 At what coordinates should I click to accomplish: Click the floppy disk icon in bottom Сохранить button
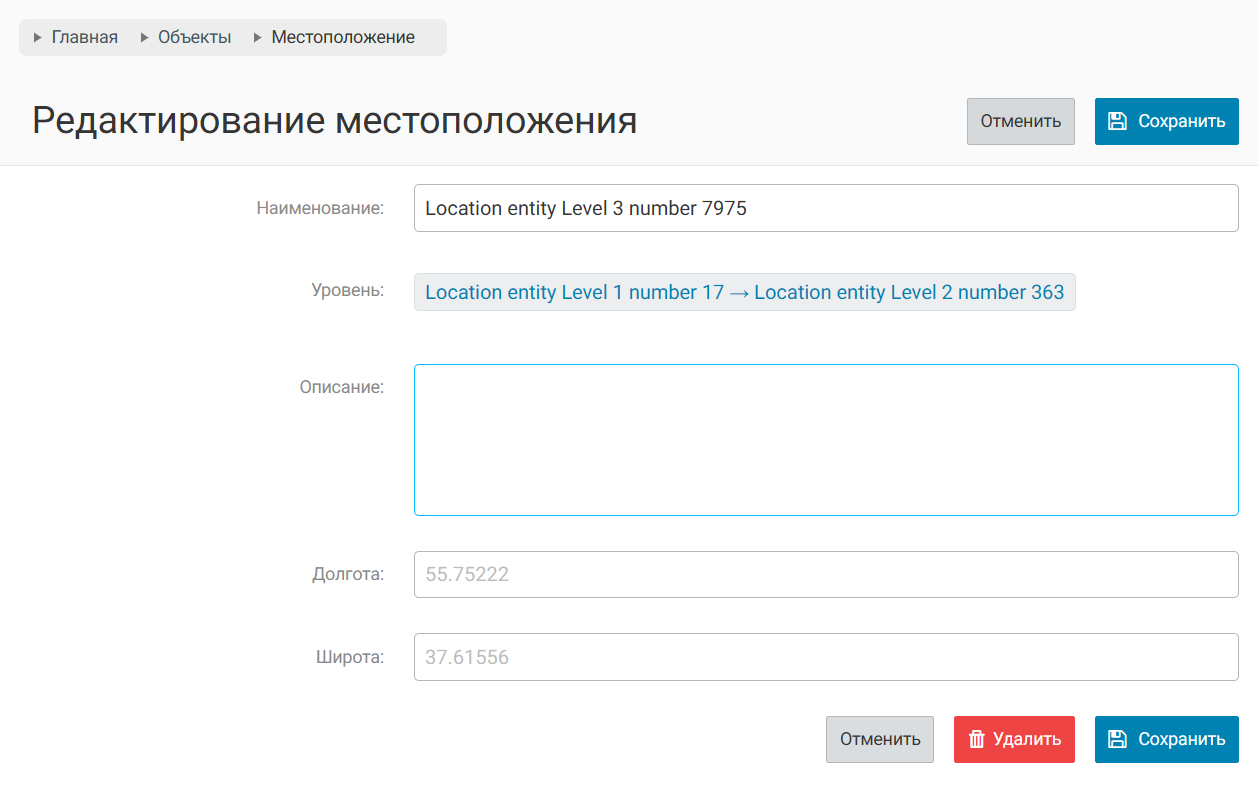click(1118, 739)
